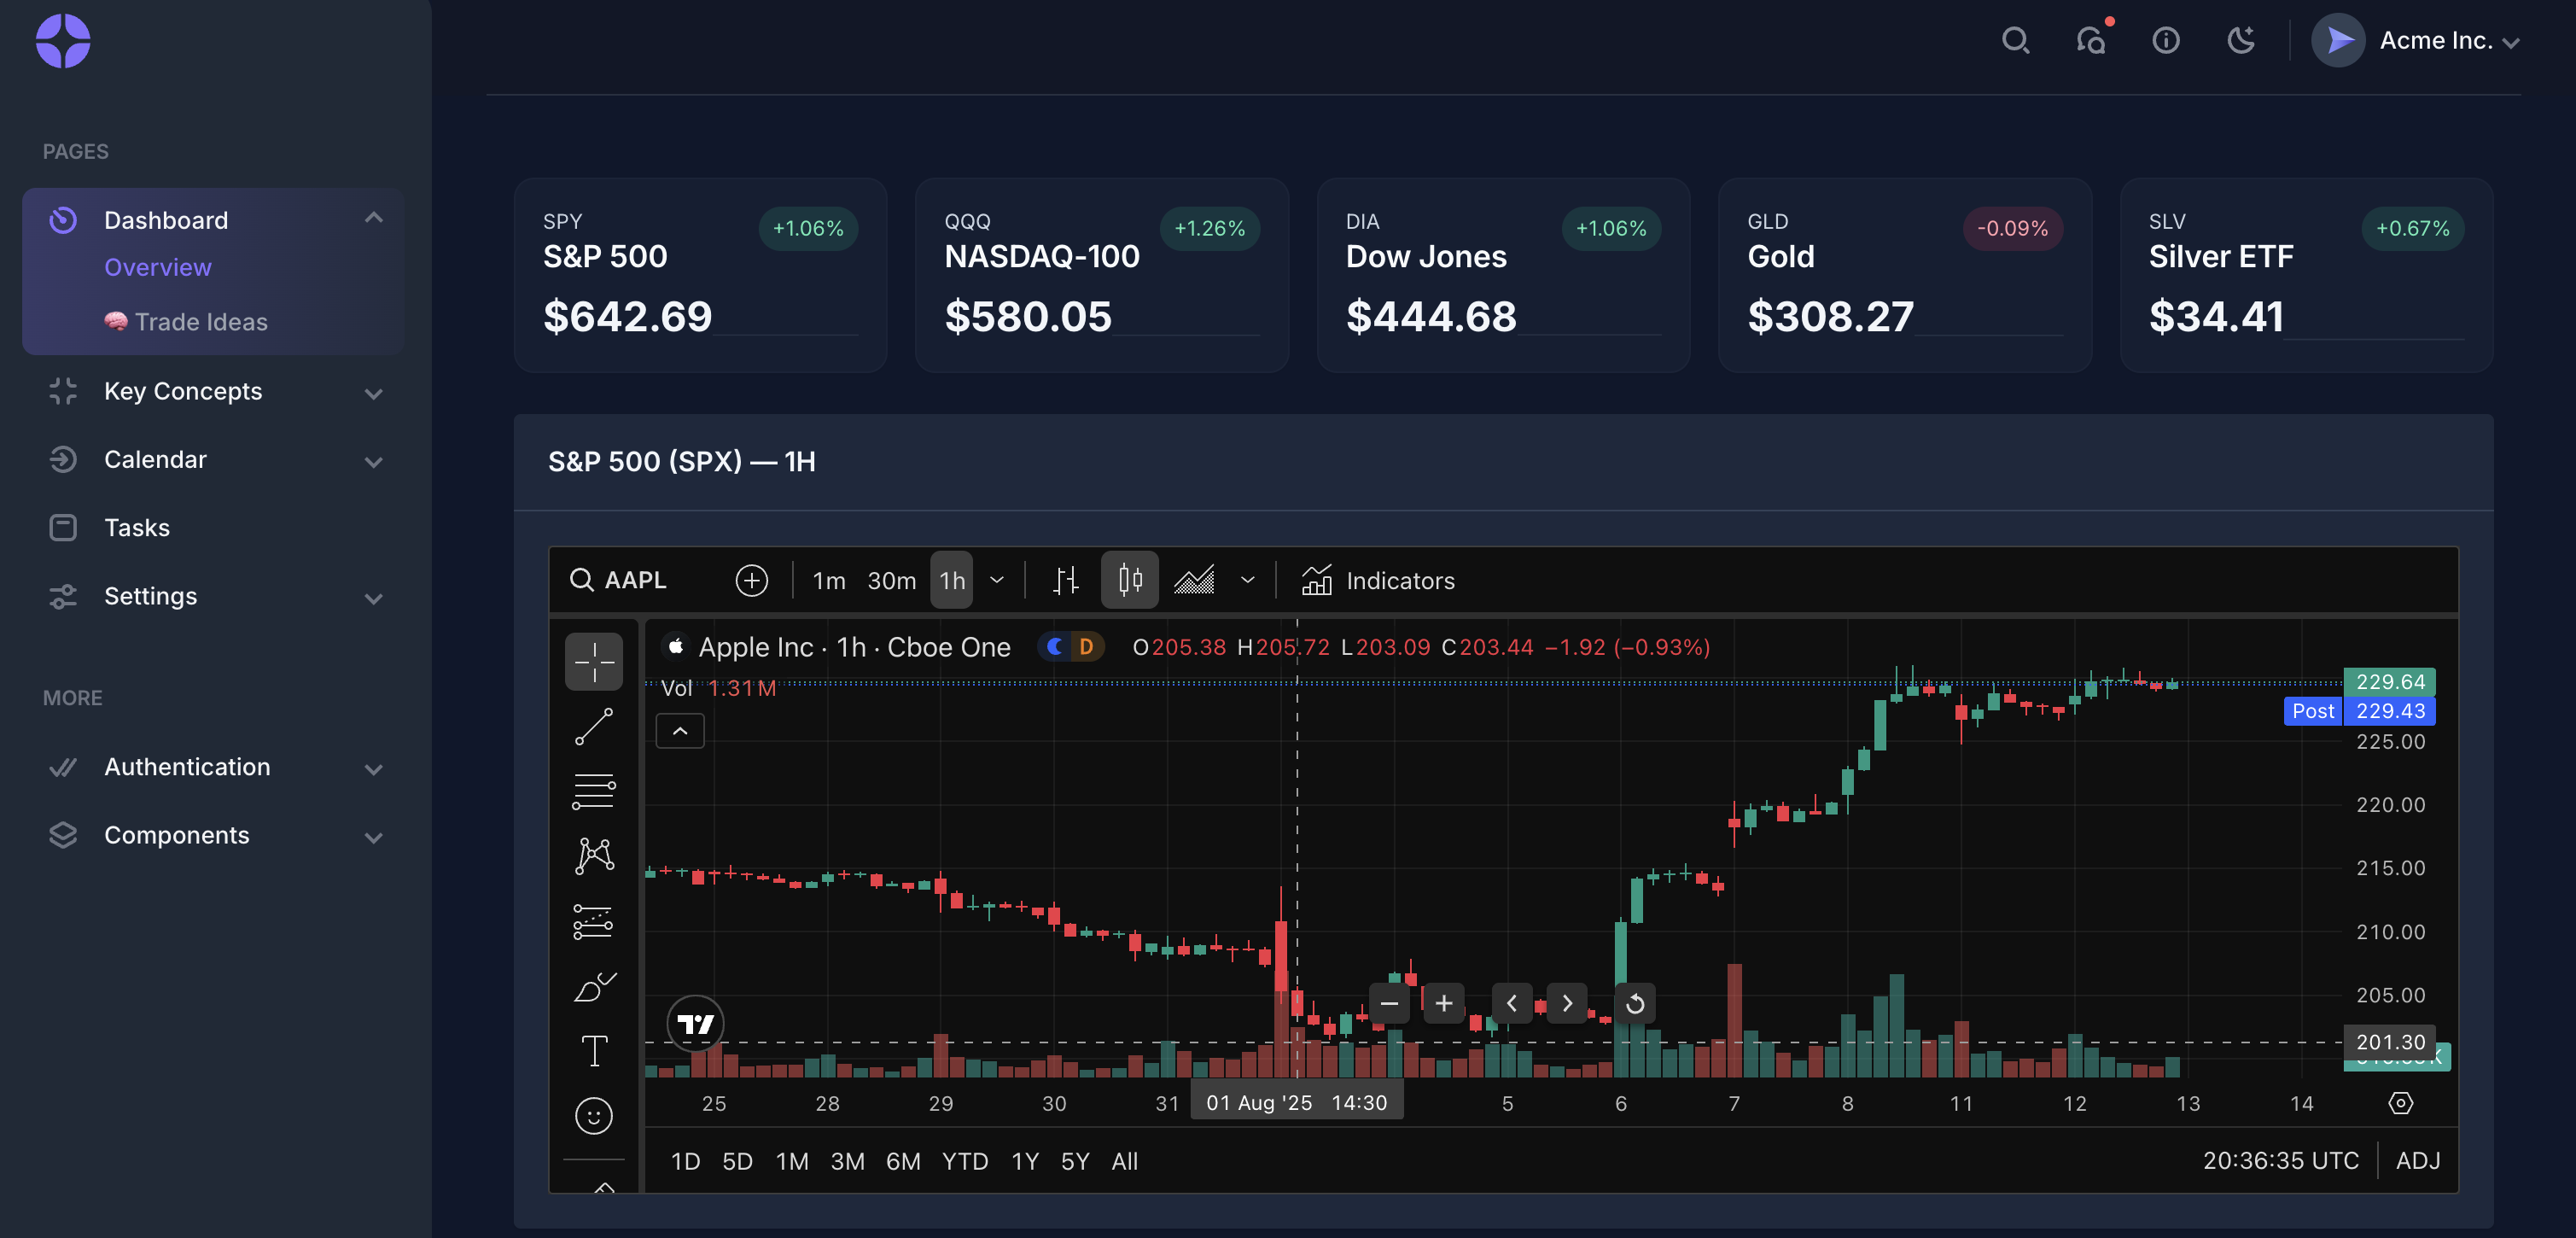
Task: Click the purple app logo
Action: point(63,41)
